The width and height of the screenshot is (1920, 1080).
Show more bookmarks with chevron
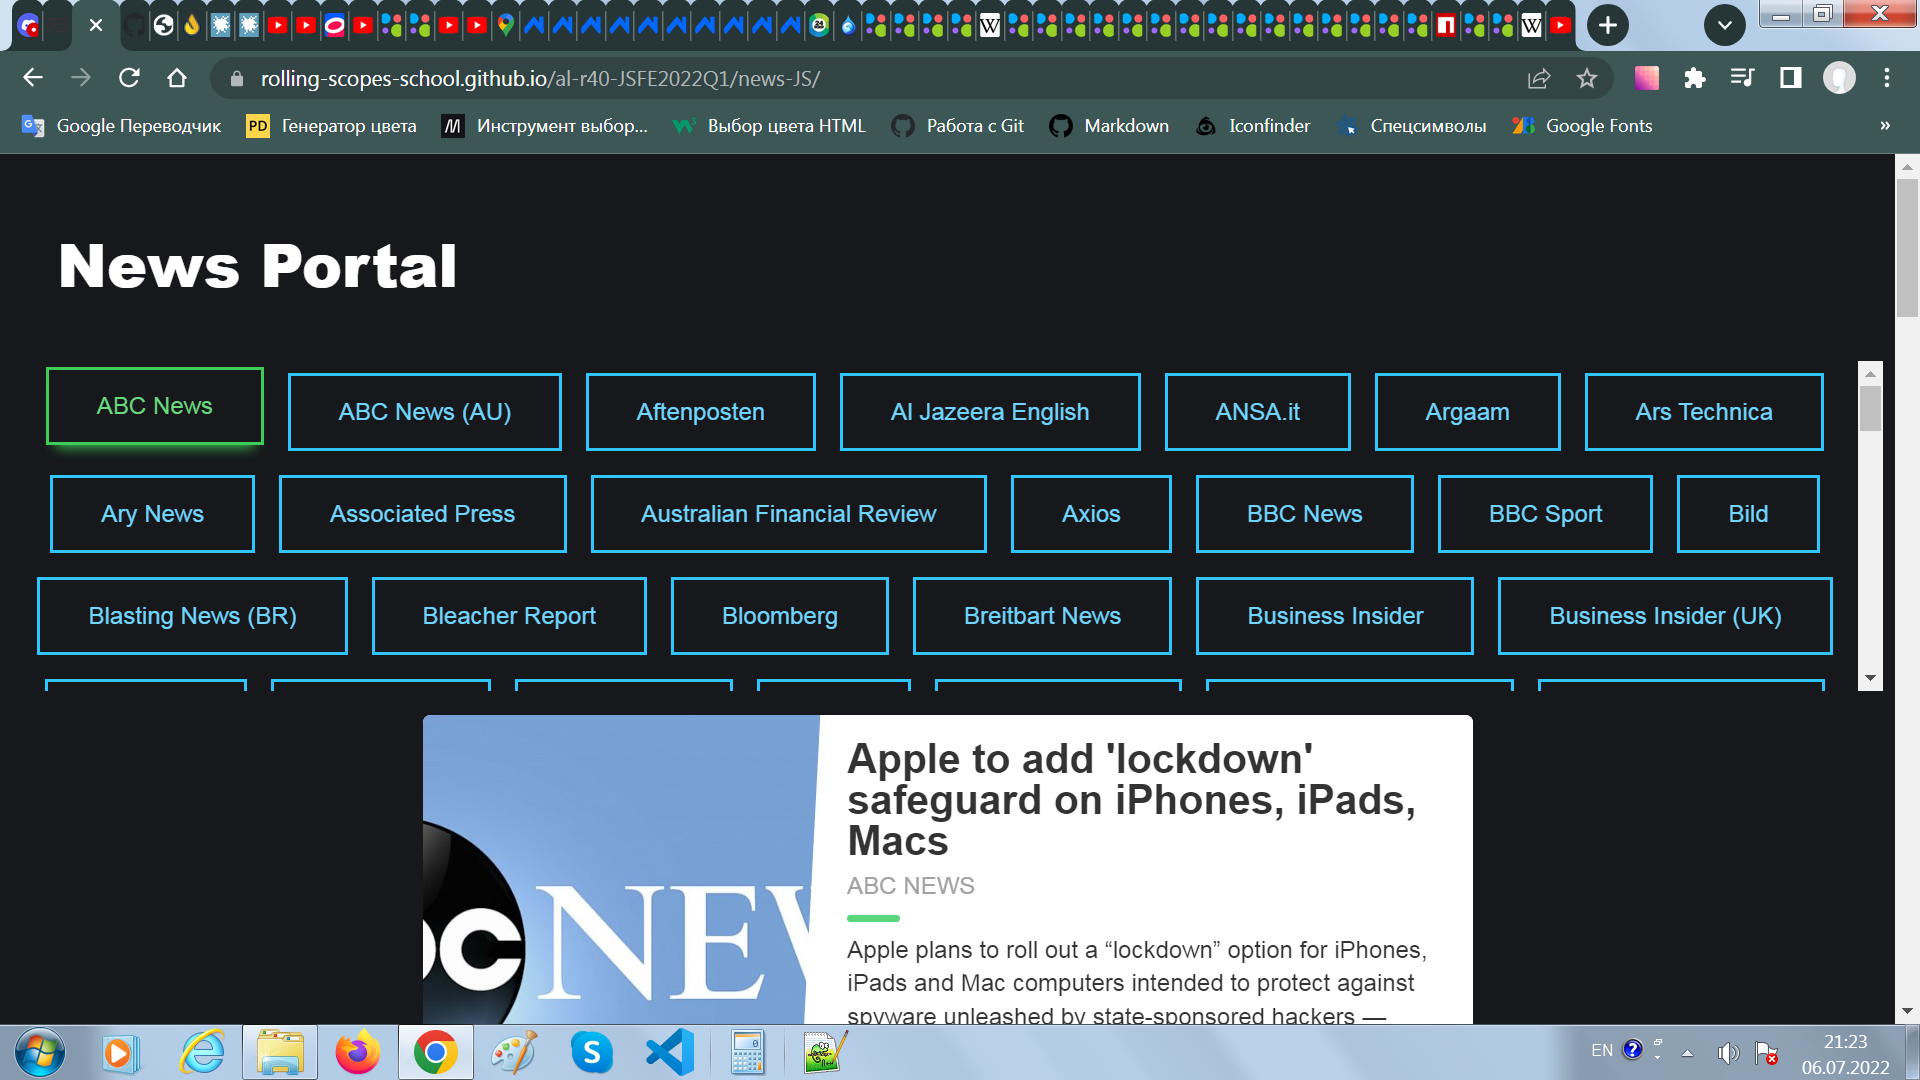(x=1884, y=126)
